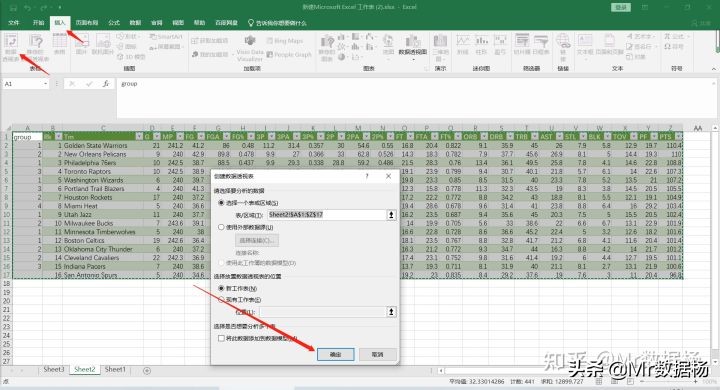720x390 pixels.
Task: Insert a Column sparkline
Action: (481, 45)
